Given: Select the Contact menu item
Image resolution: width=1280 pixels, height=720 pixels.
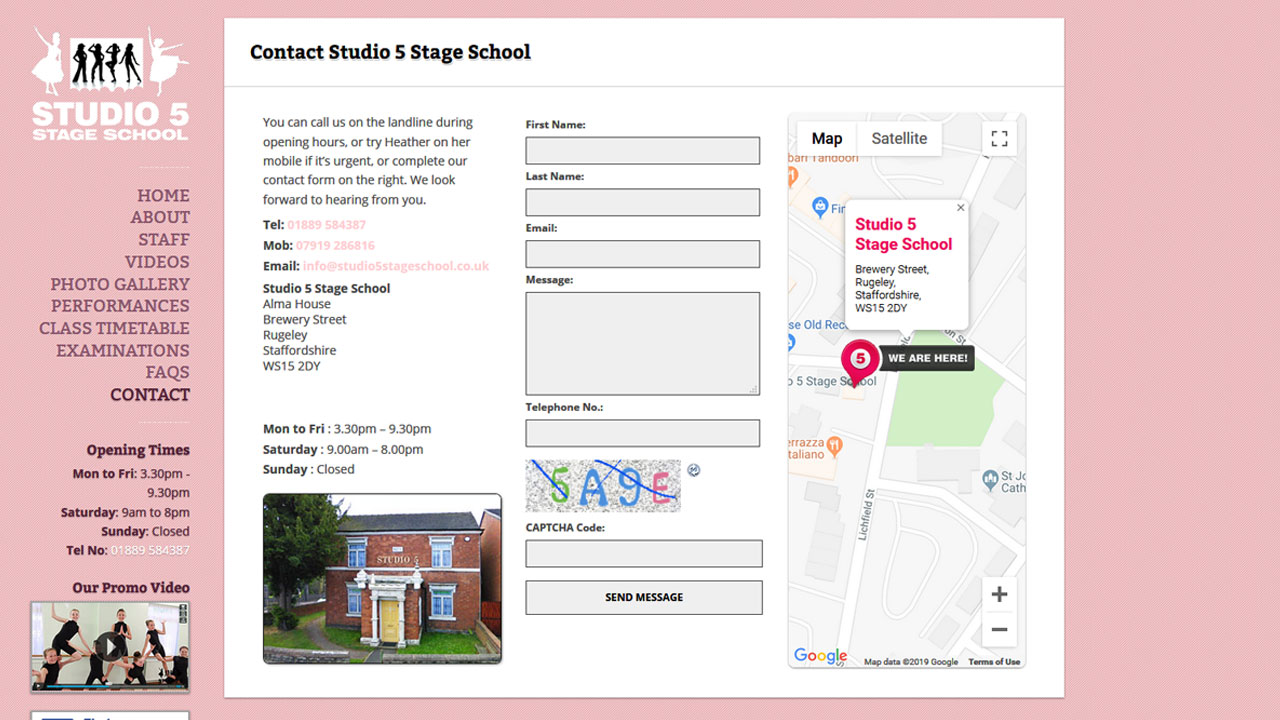Looking at the screenshot, I should coord(150,394).
